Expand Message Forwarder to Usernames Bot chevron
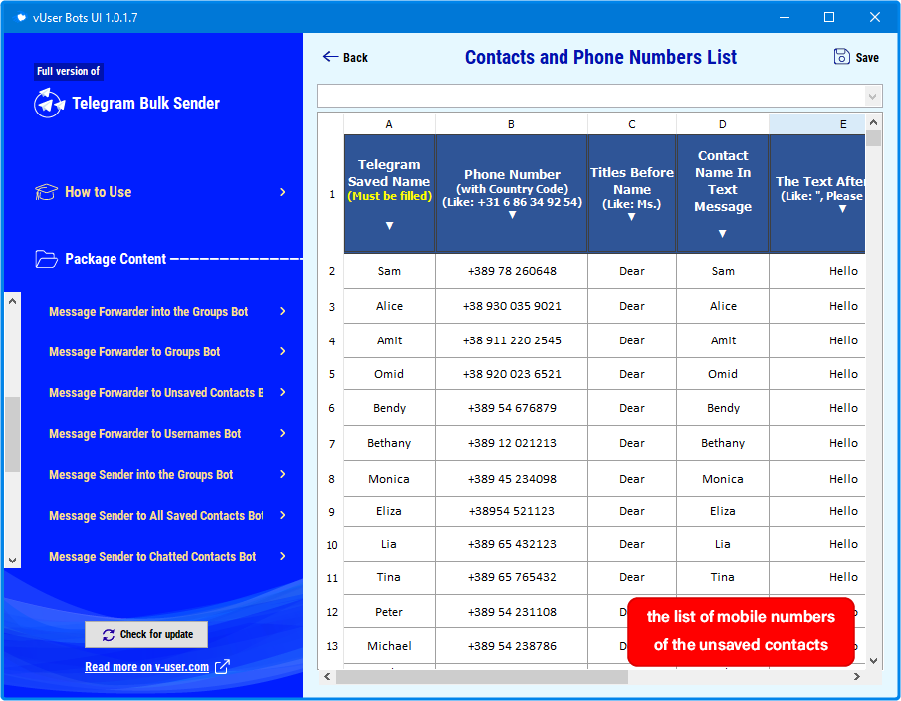 coord(283,433)
